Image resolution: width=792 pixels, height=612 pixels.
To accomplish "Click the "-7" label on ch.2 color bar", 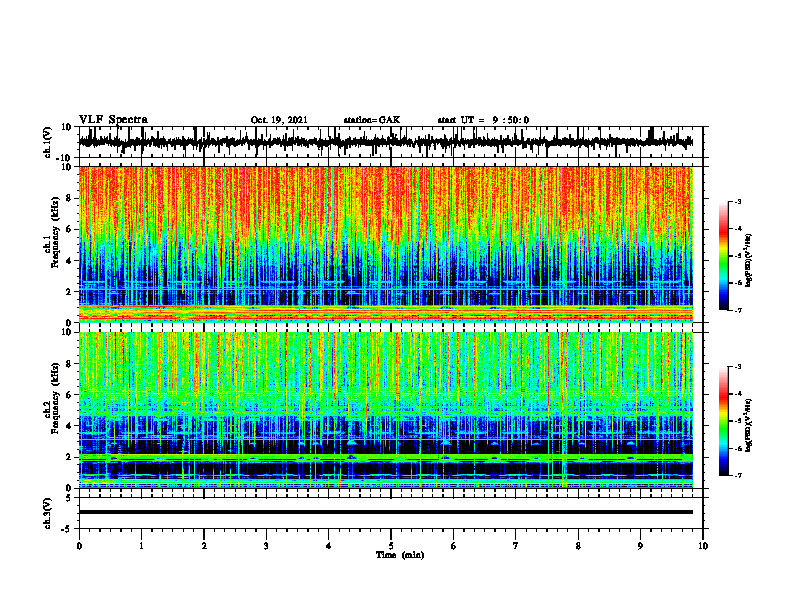I will (738, 475).
